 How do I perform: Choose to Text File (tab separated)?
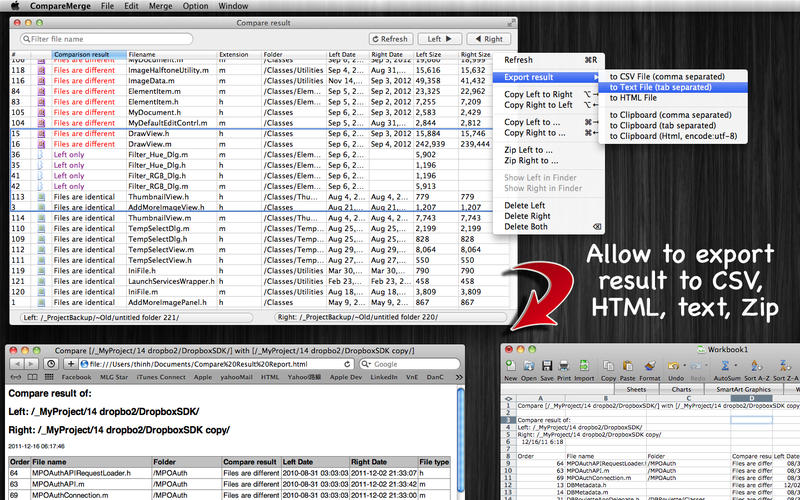coord(672,87)
